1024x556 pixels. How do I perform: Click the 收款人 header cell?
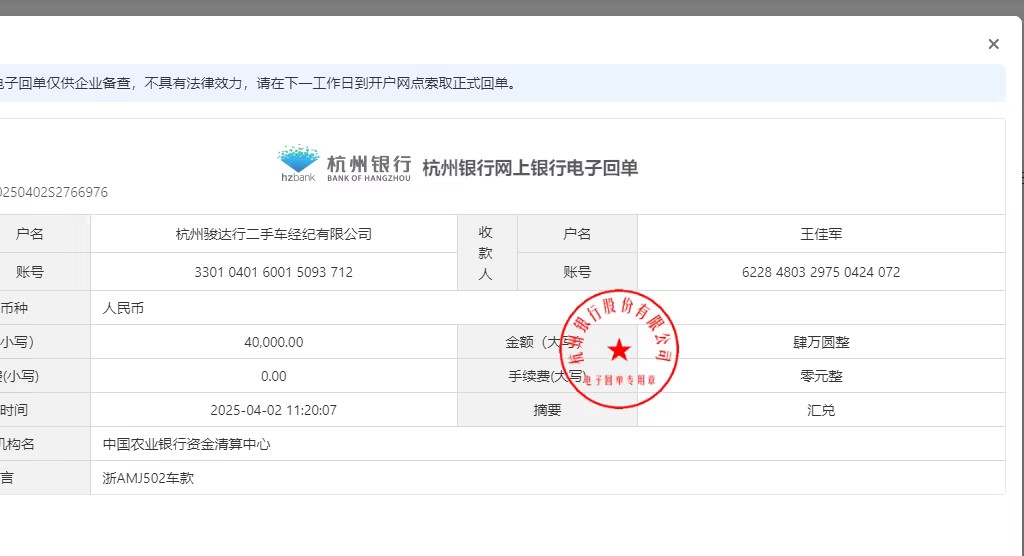(x=487, y=253)
